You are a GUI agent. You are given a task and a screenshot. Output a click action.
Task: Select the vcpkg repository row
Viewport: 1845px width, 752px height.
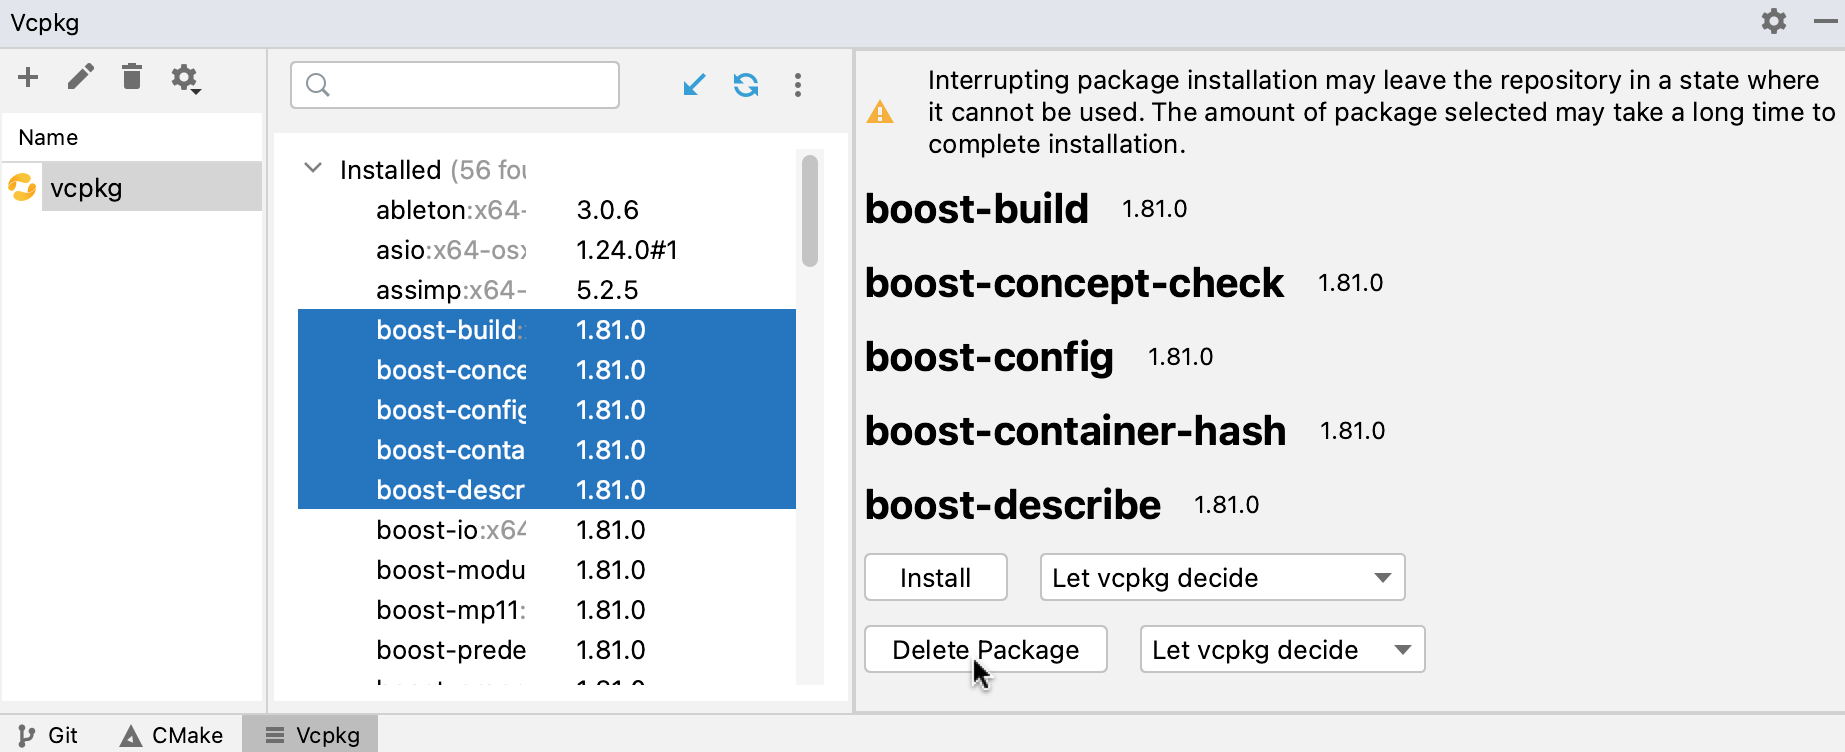(x=132, y=187)
